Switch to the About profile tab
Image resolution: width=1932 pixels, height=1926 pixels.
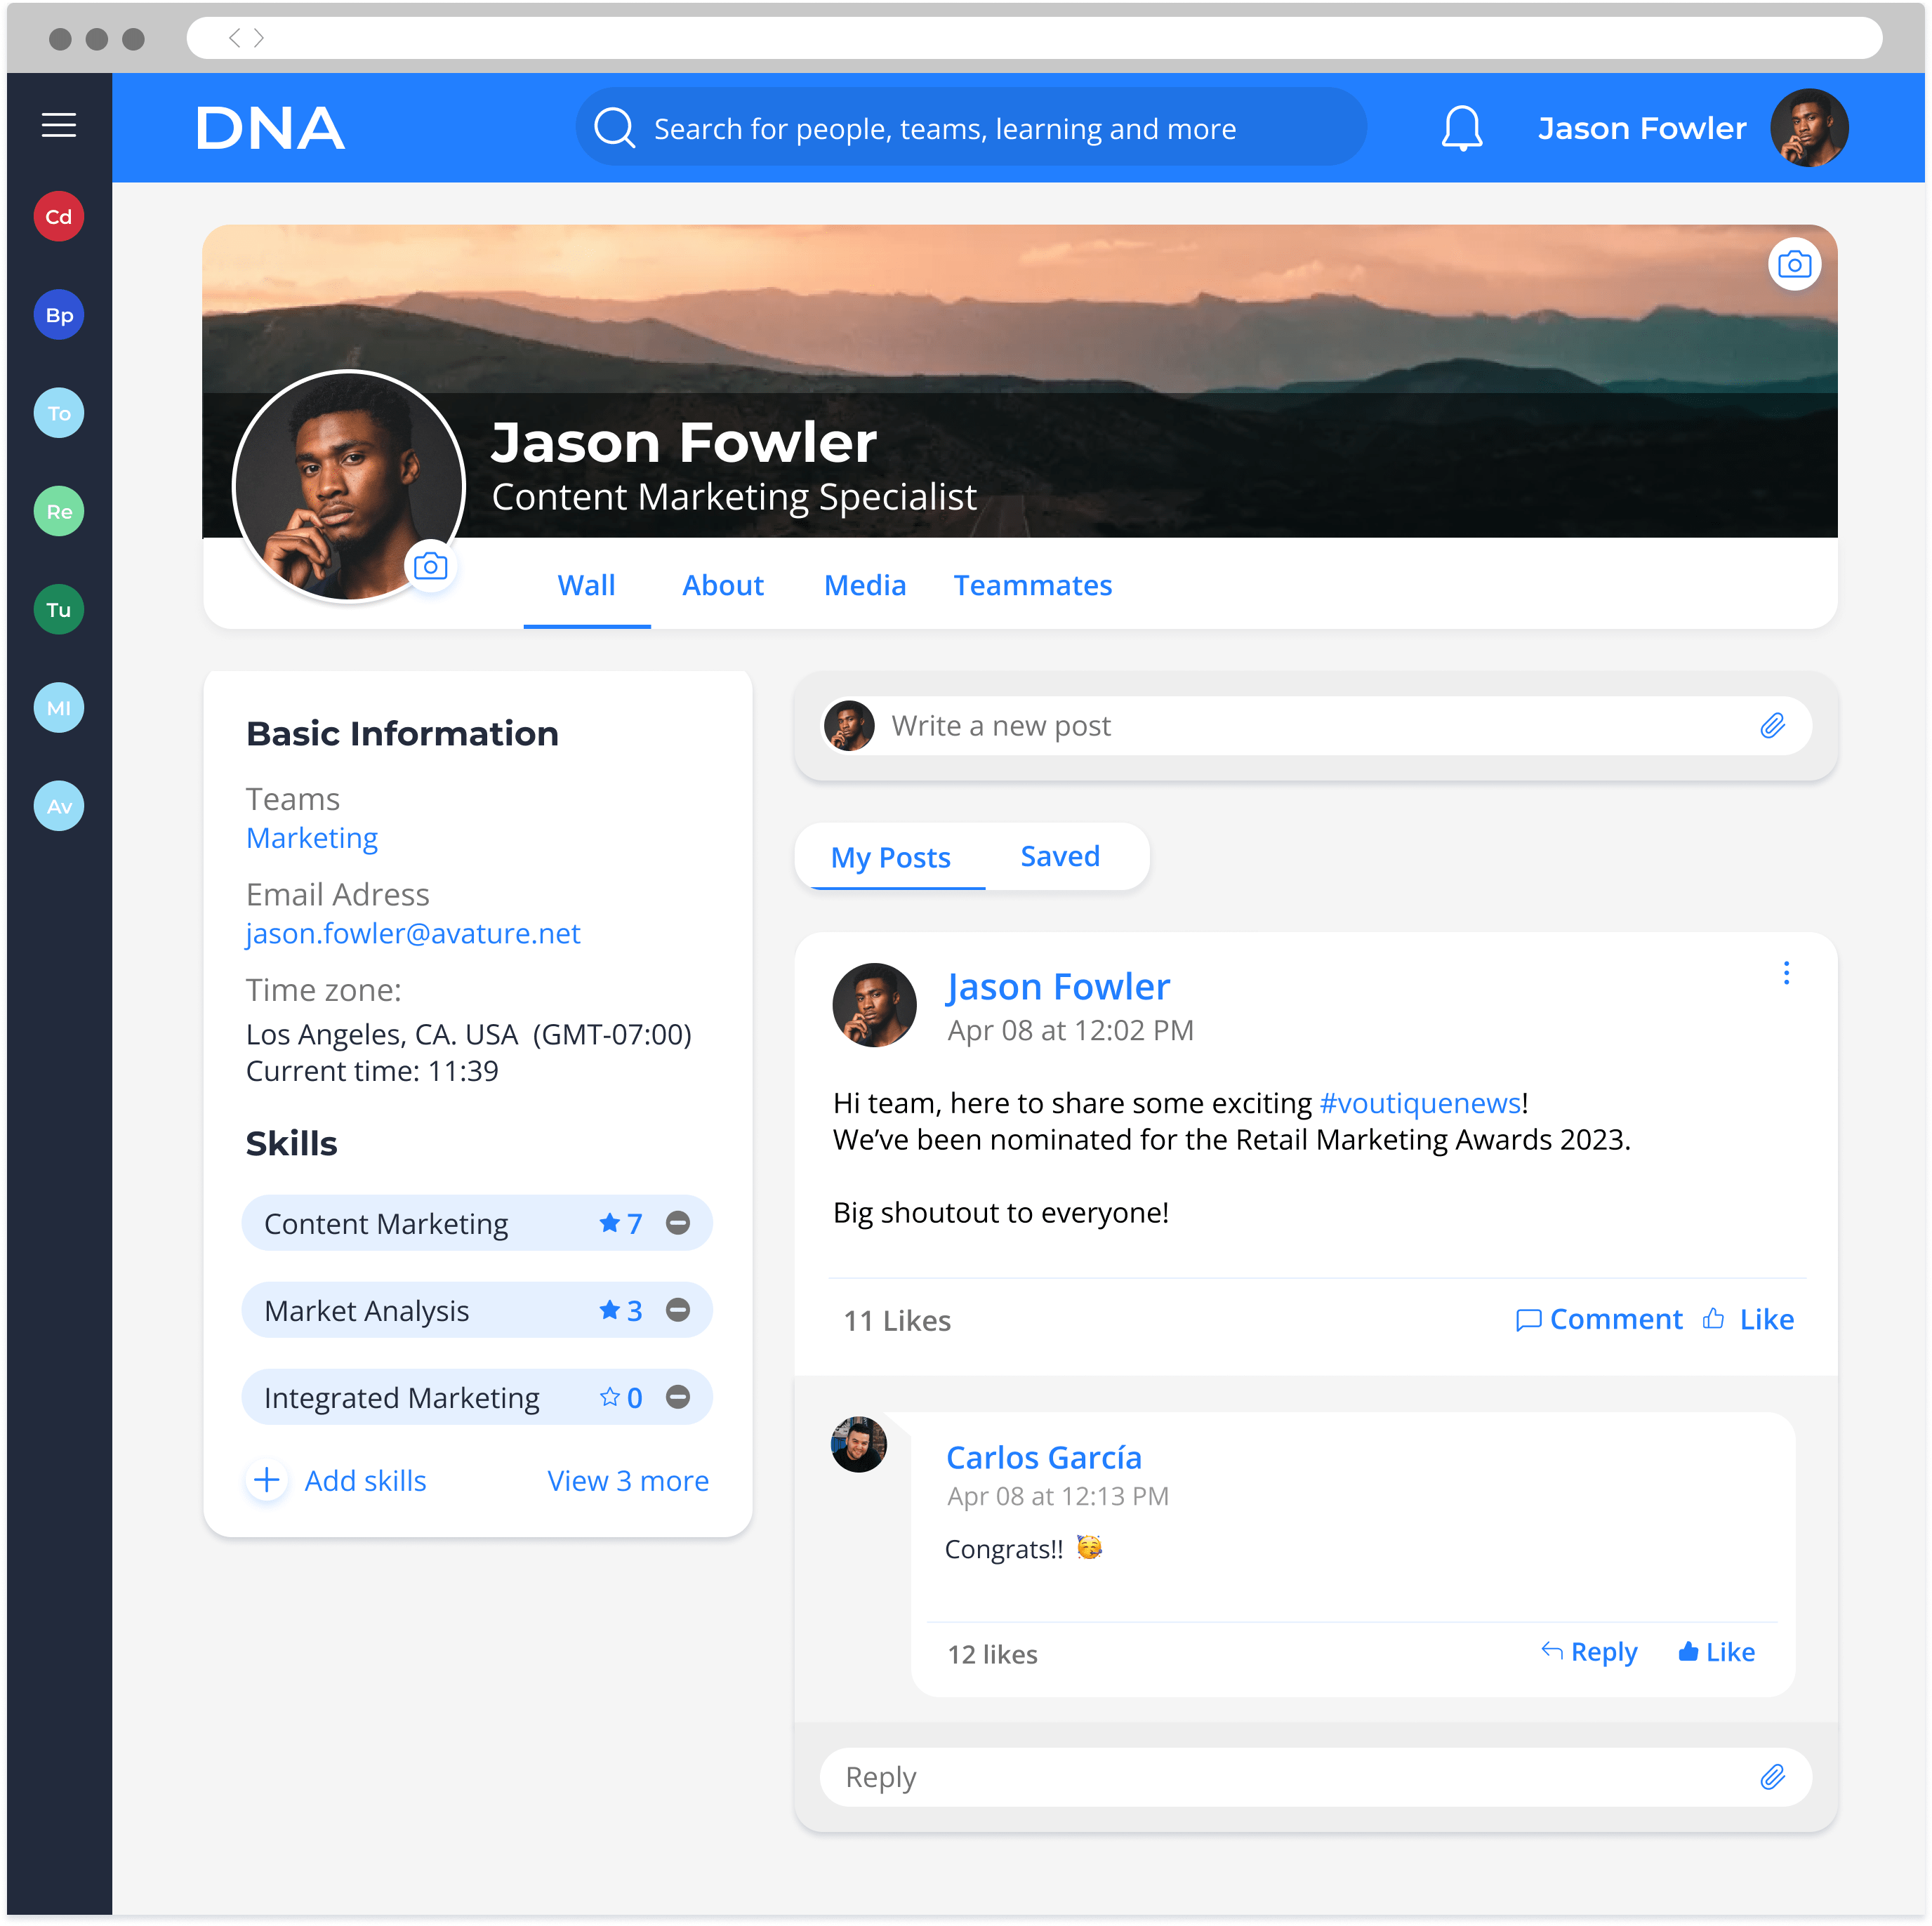click(723, 585)
